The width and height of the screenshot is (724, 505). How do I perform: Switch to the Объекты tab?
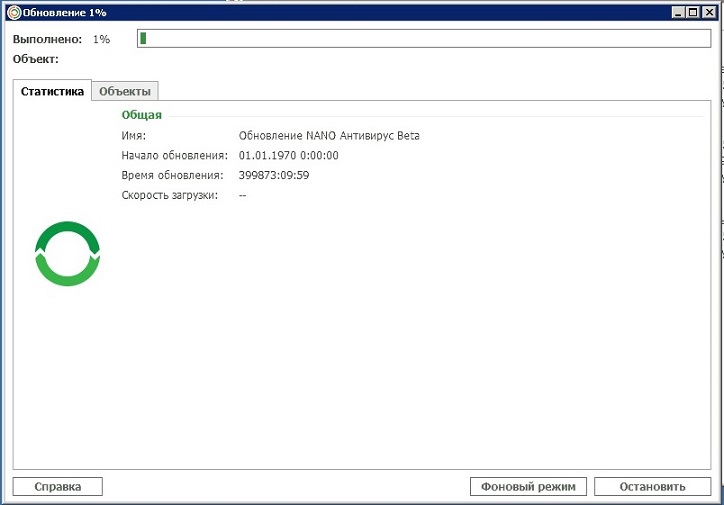125,91
